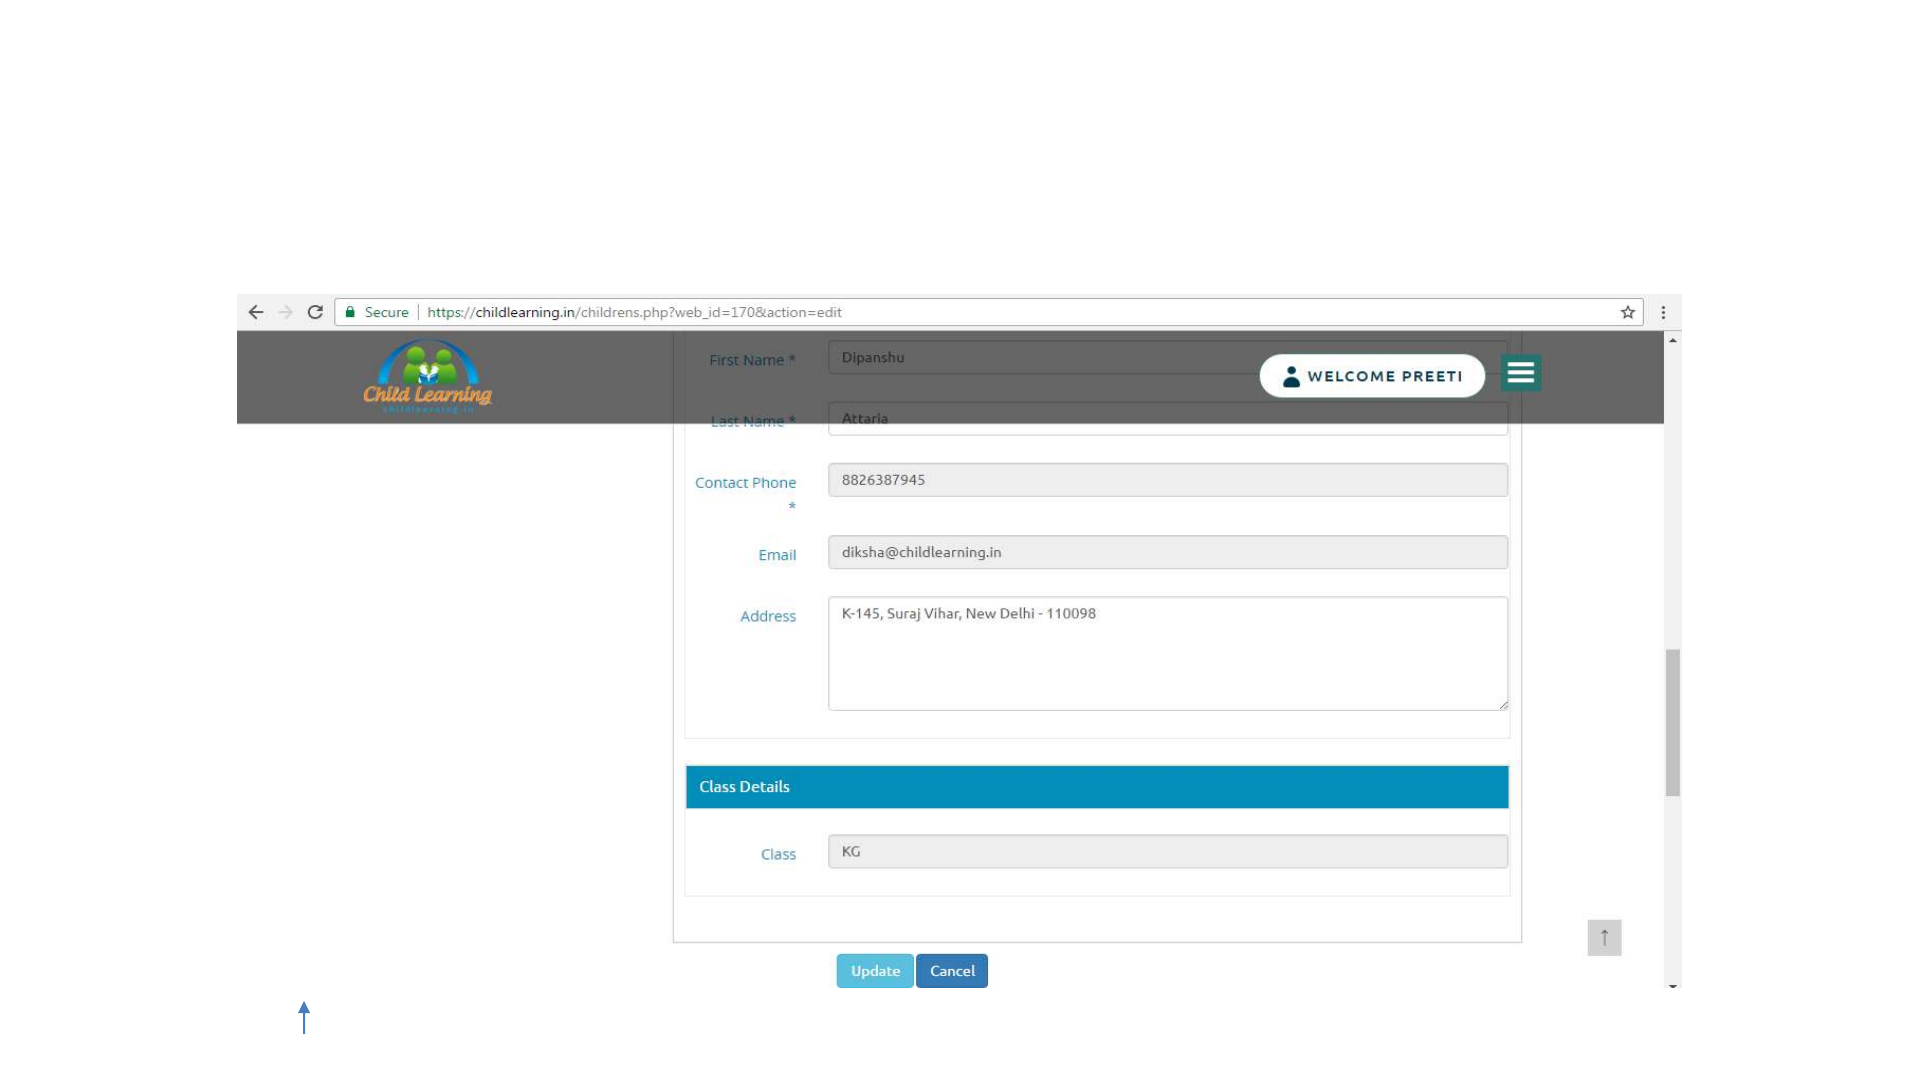The height and width of the screenshot is (1080, 1920).
Task: Focus the Address text area
Action: (1167, 654)
